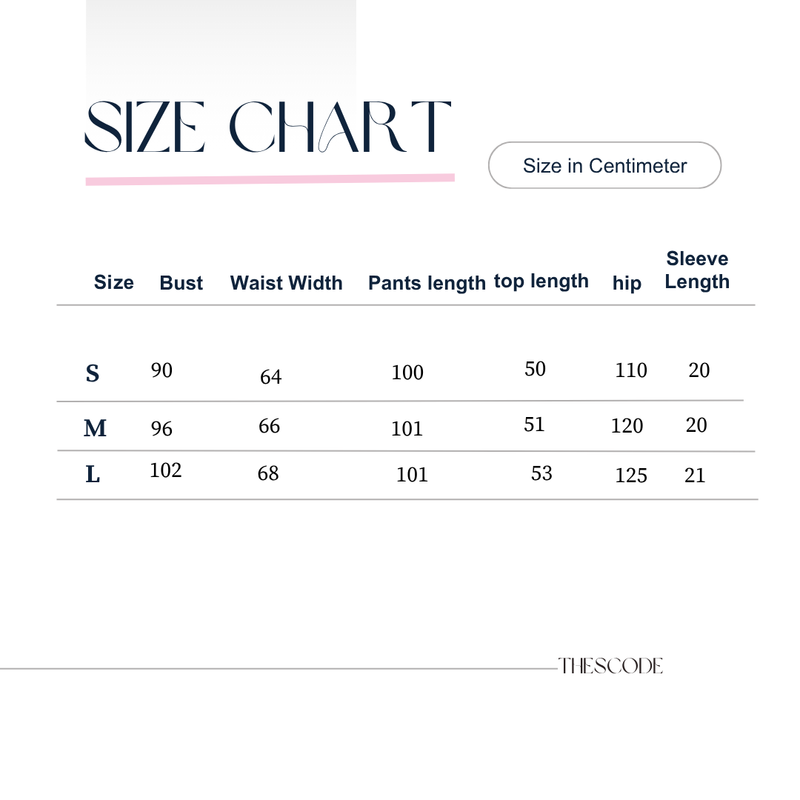
Task: Click the top length value 53
Action: click(x=541, y=473)
